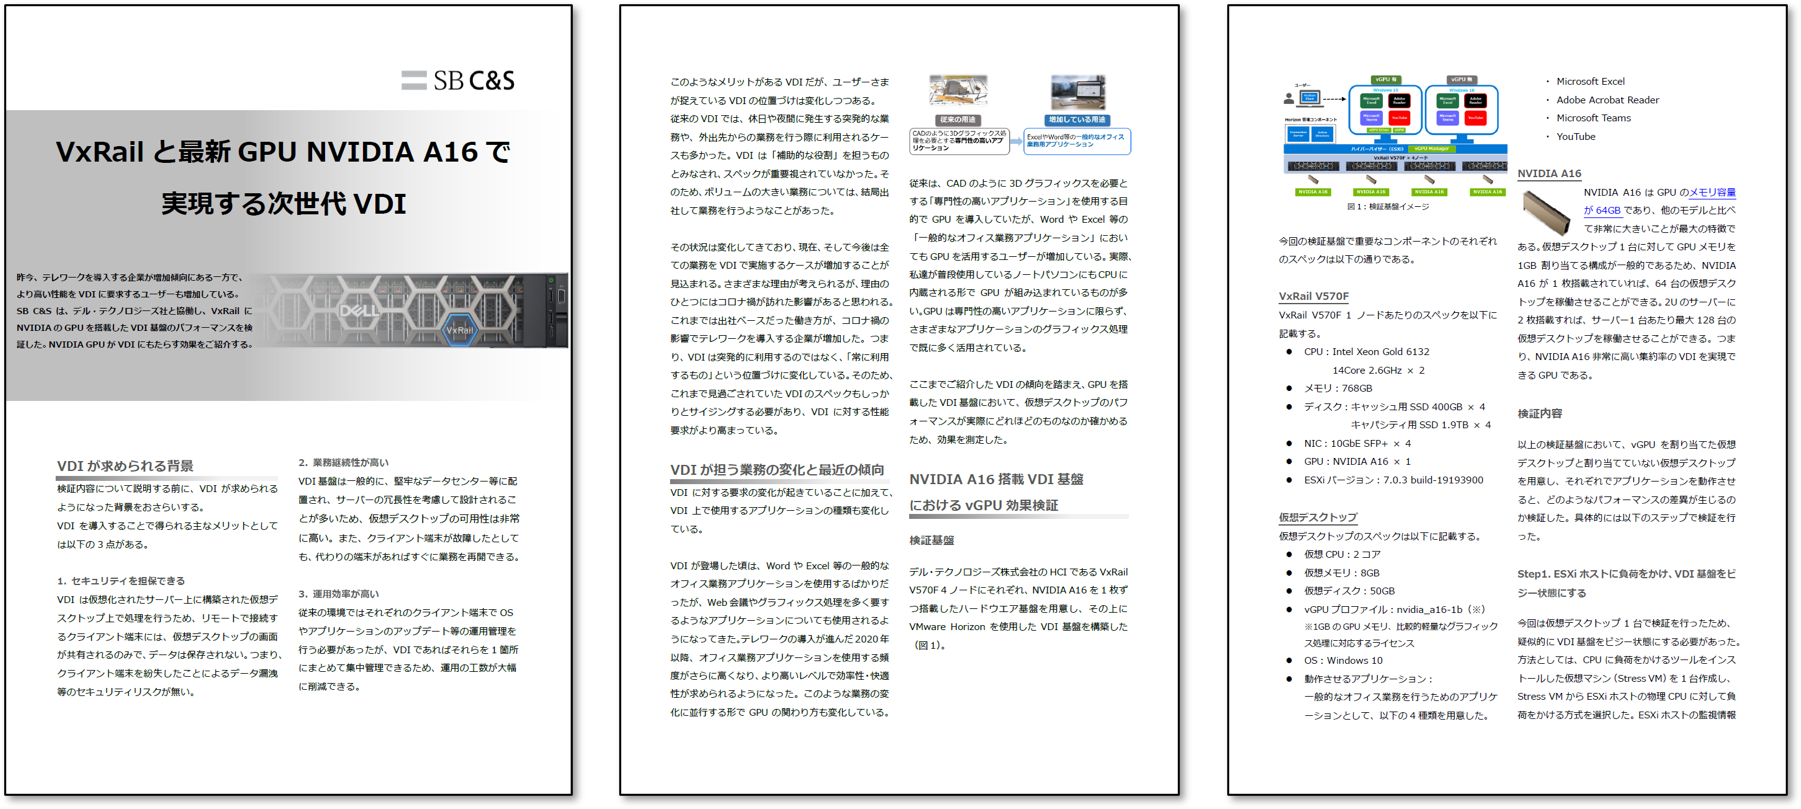This screenshot has width=1801, height=809.
Task: Click the title line 実現する次世代 VDI
Action: click(x=283, y=204)
